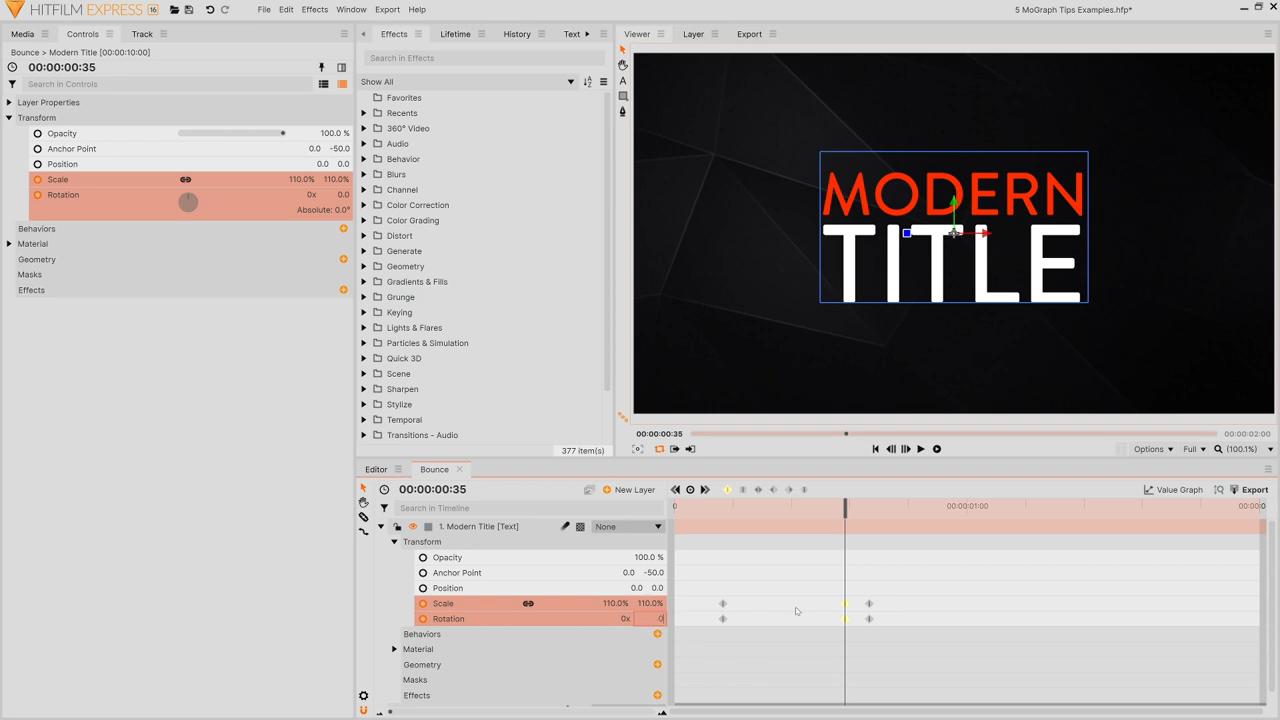1280x720 pixels.
Task: Select the viewer Selection arrow tool
Action: [622, 50]
